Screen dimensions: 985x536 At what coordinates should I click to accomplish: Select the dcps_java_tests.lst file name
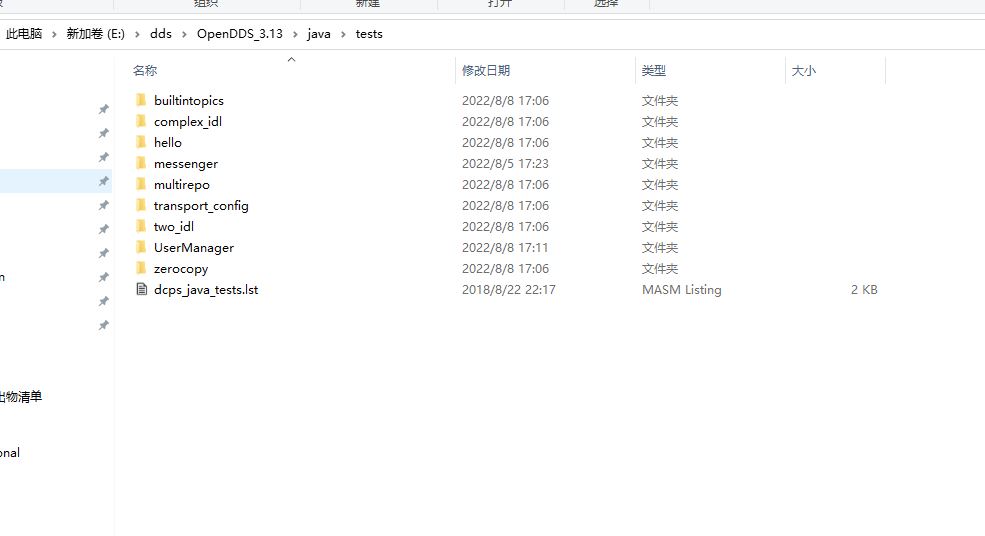point(206,290)
